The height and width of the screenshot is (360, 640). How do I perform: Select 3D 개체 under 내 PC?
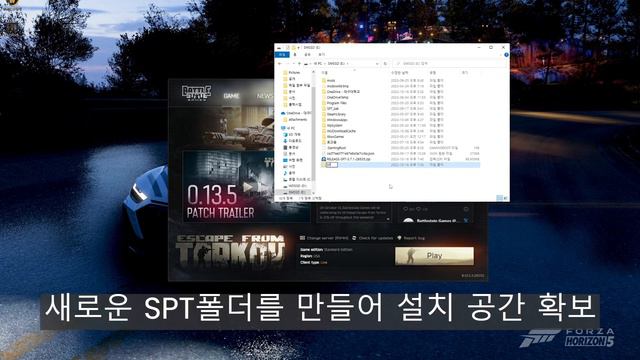[294, 134]
